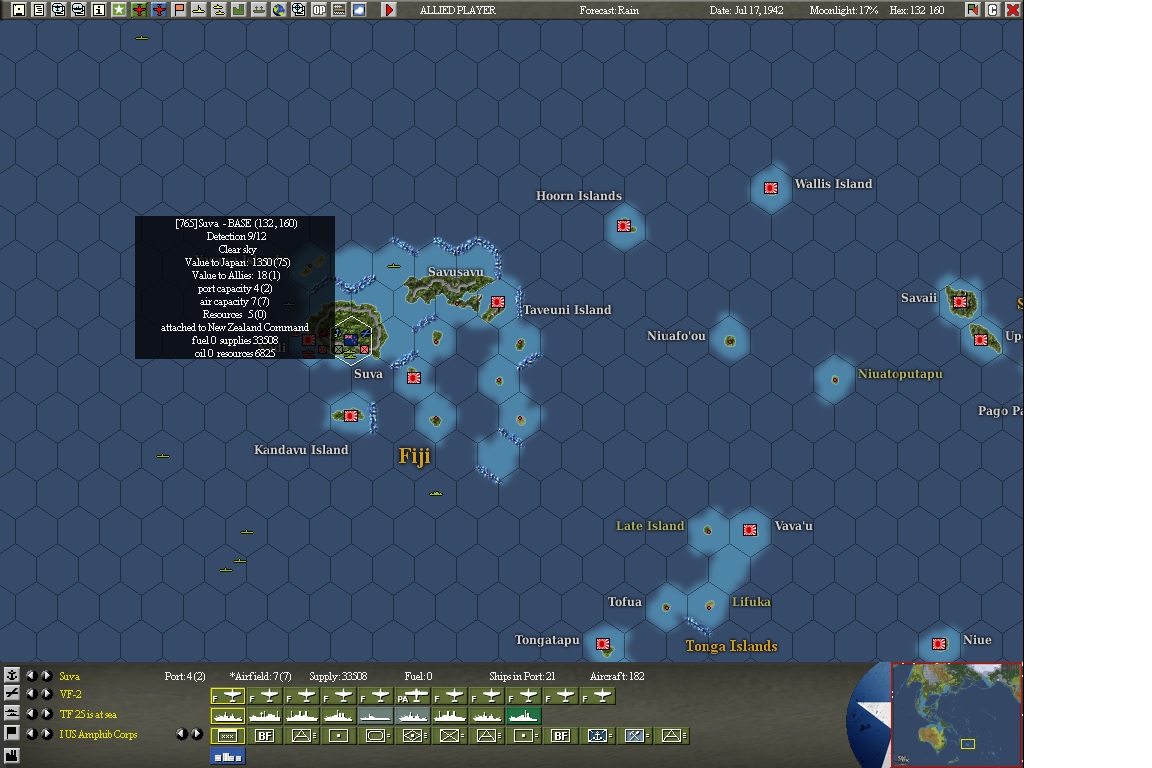Click the Niue base marker
The image size is (1152, 768).
pos(939,644)
